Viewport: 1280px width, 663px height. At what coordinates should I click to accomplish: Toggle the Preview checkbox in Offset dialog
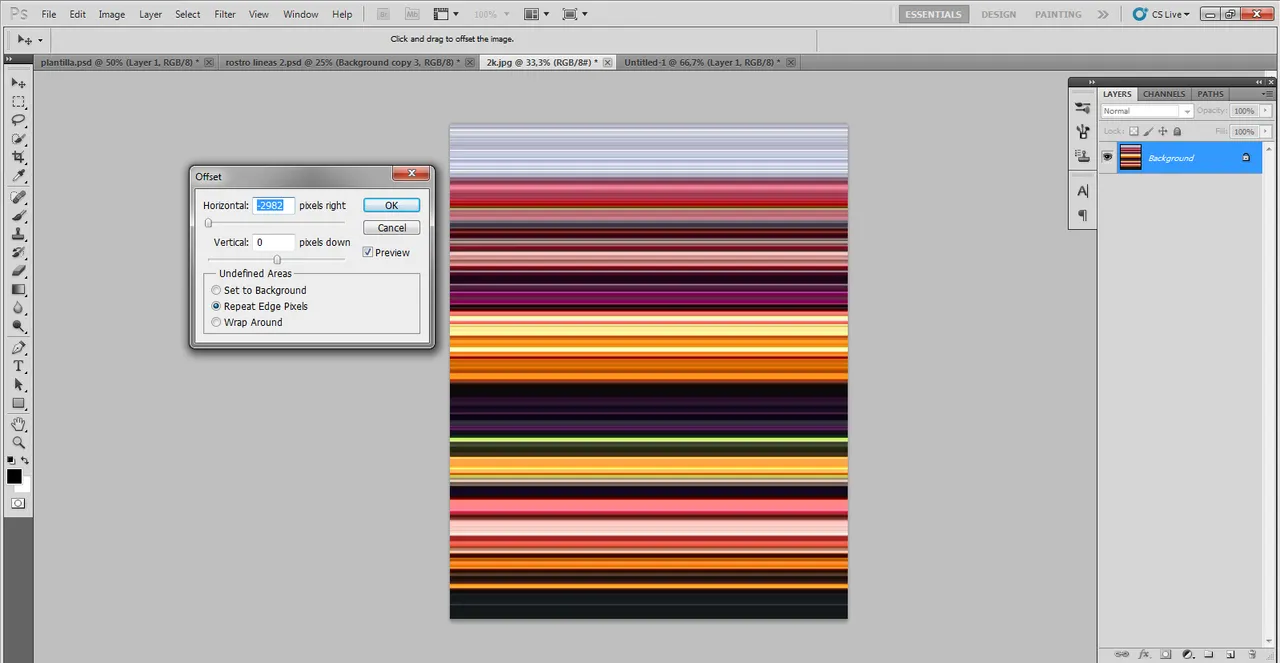coord(368,253)
